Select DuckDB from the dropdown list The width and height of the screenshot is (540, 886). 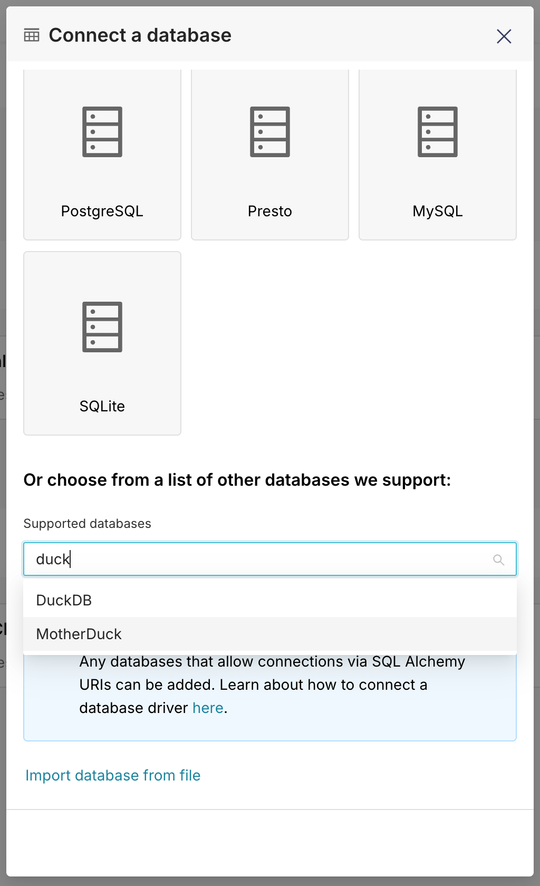click(x=270, y=600)
